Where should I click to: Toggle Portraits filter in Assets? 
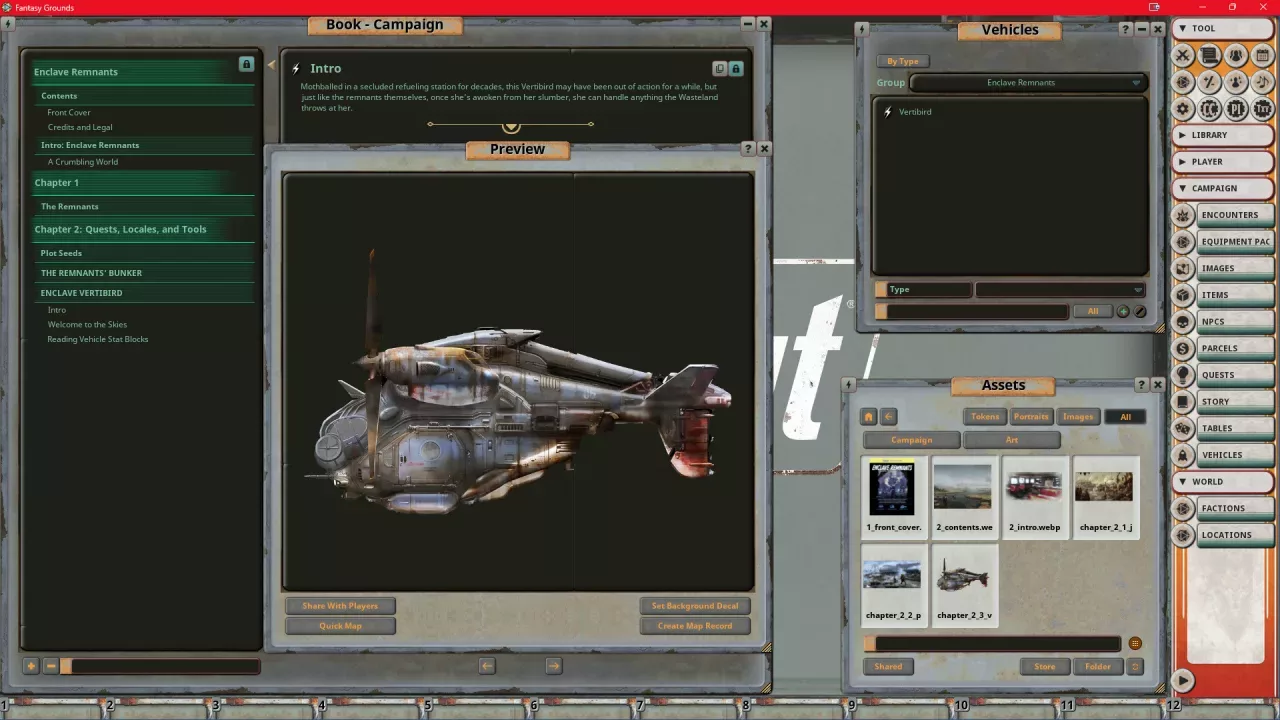[1031, 417]
